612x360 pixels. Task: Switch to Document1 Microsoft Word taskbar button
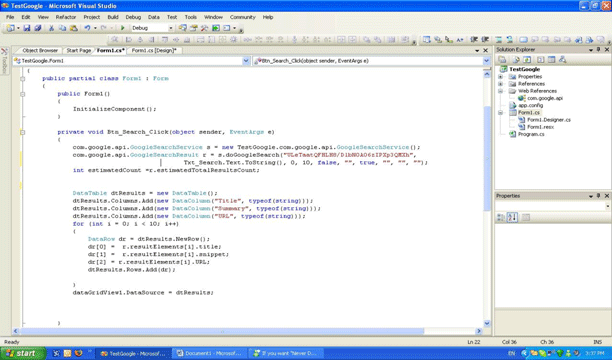(x=210, y=353)
